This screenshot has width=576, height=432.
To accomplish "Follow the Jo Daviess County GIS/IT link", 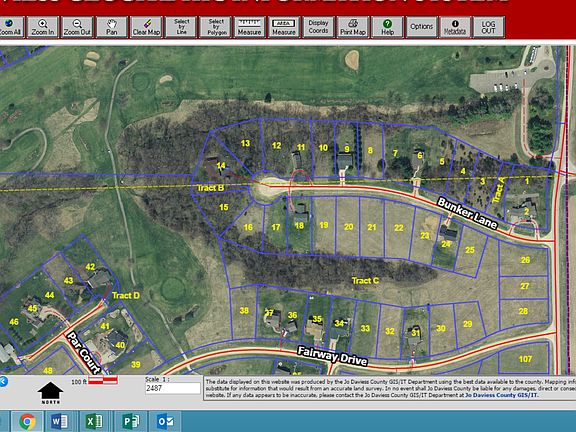I will [501, 395].
